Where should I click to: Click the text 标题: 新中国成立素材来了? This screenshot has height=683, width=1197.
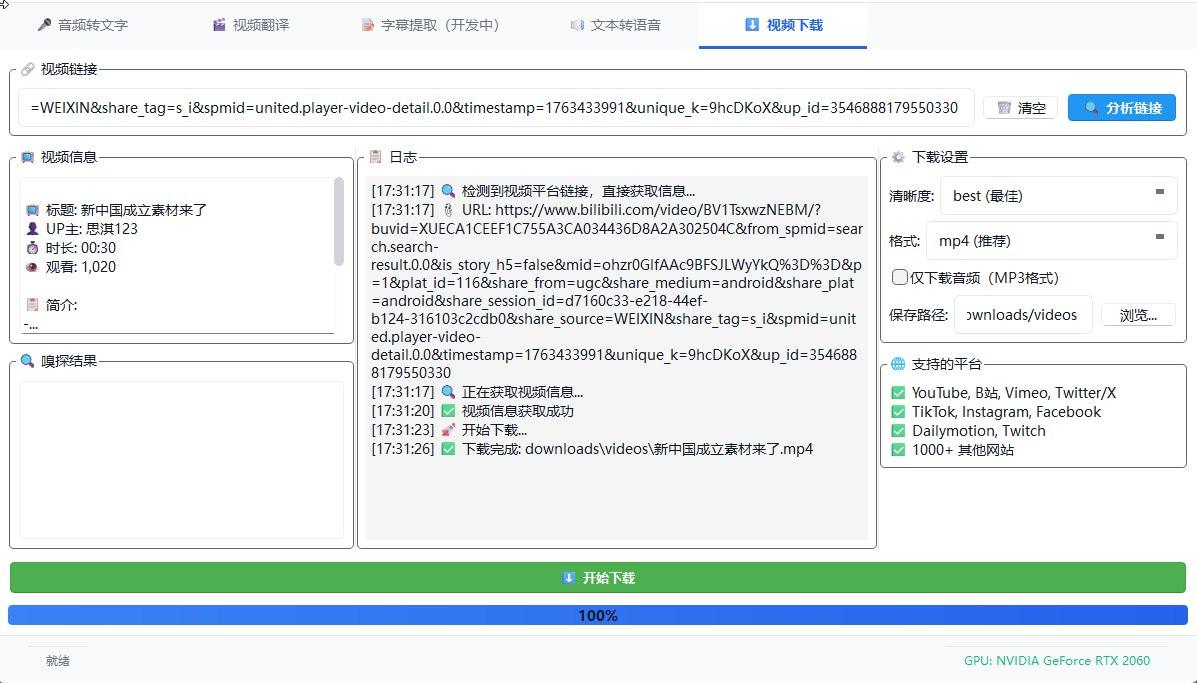pyautogui.click(x=126, y=210)
